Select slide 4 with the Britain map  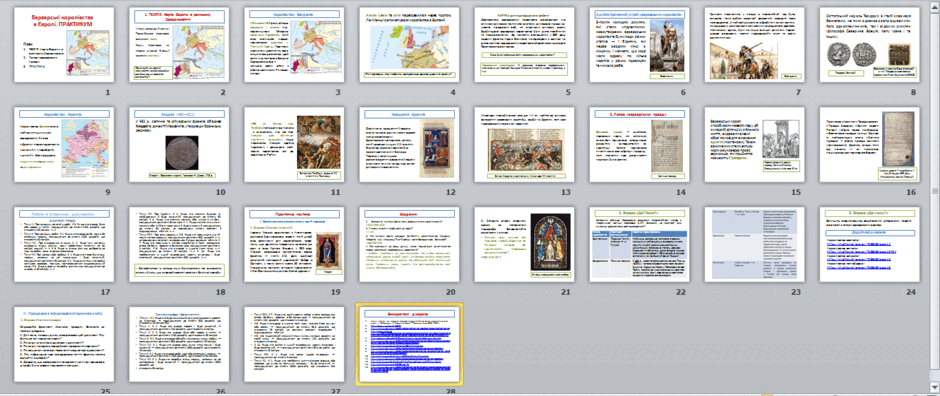pos(409,44)
